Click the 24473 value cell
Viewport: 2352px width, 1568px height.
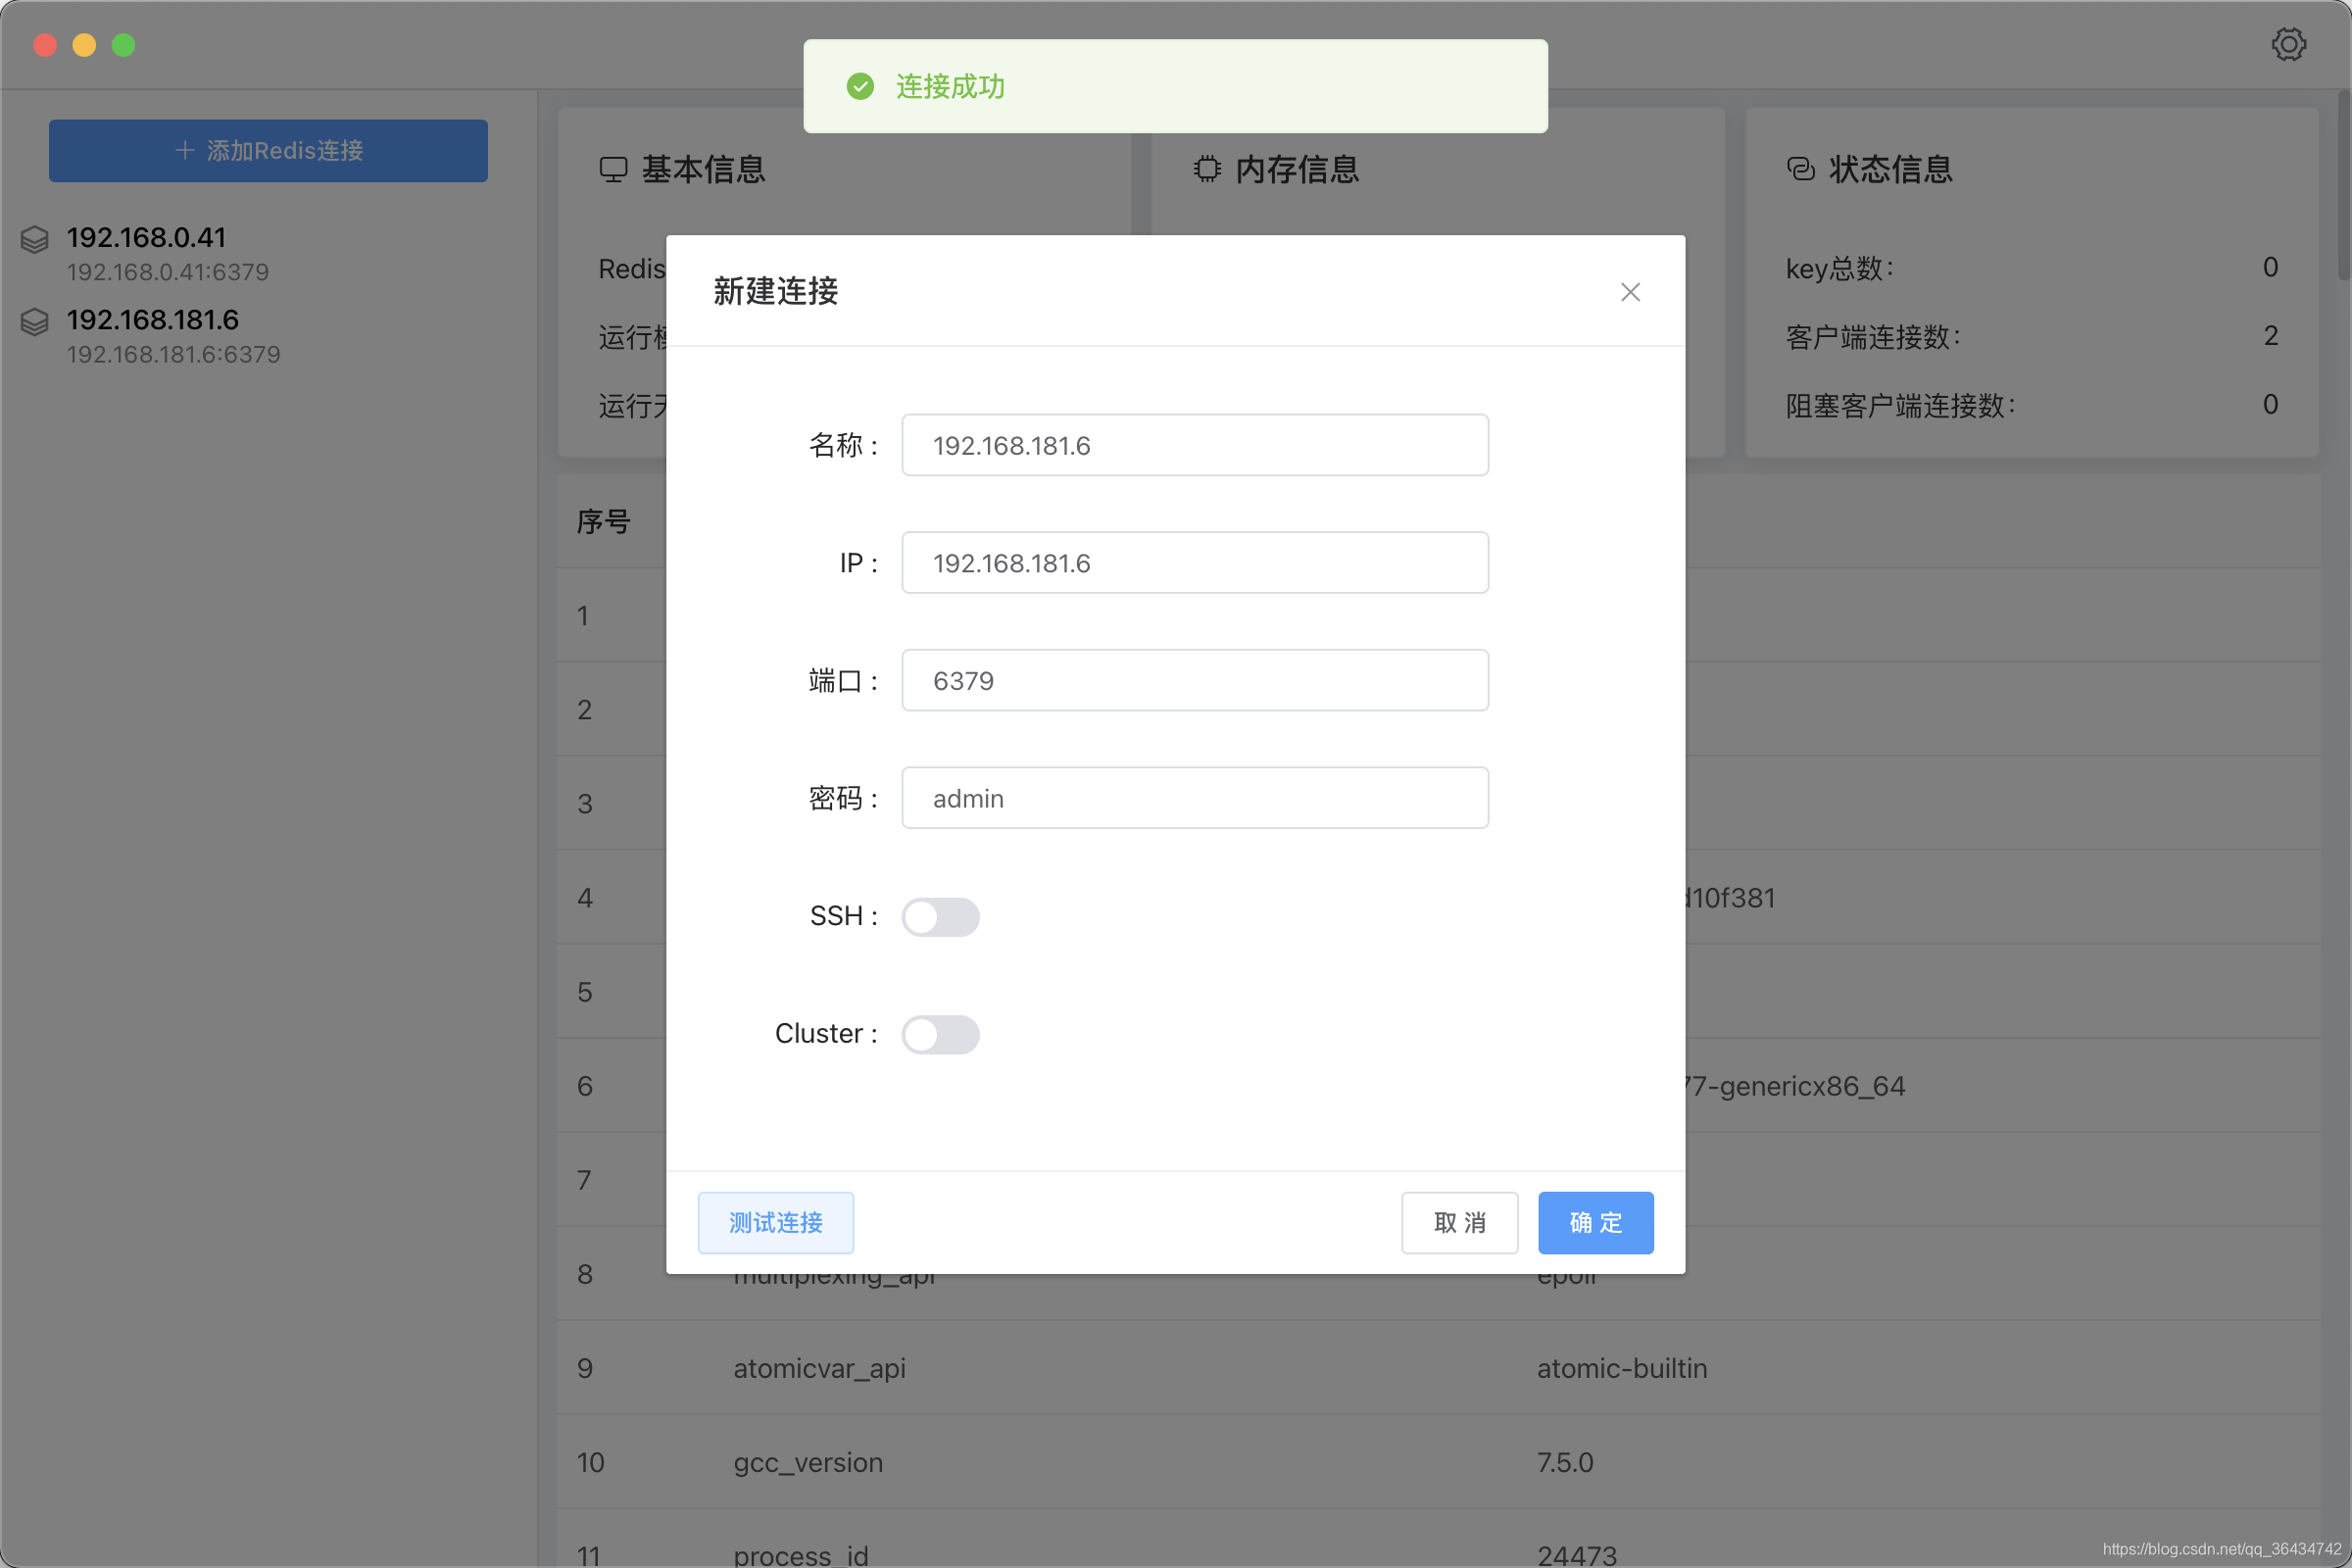click(x=1577, y=1555)
